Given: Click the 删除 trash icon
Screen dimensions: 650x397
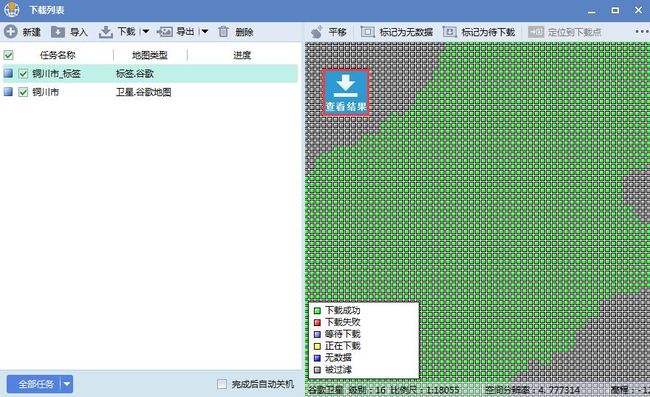Looking at the screenshot, I should point(223,31).
